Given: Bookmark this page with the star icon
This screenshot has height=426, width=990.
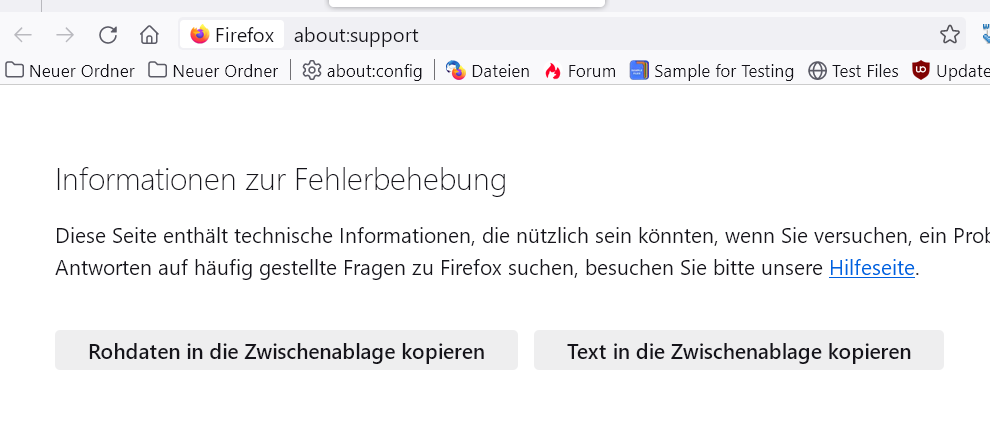Looking at the screenshot, I should tap(950, 35).
